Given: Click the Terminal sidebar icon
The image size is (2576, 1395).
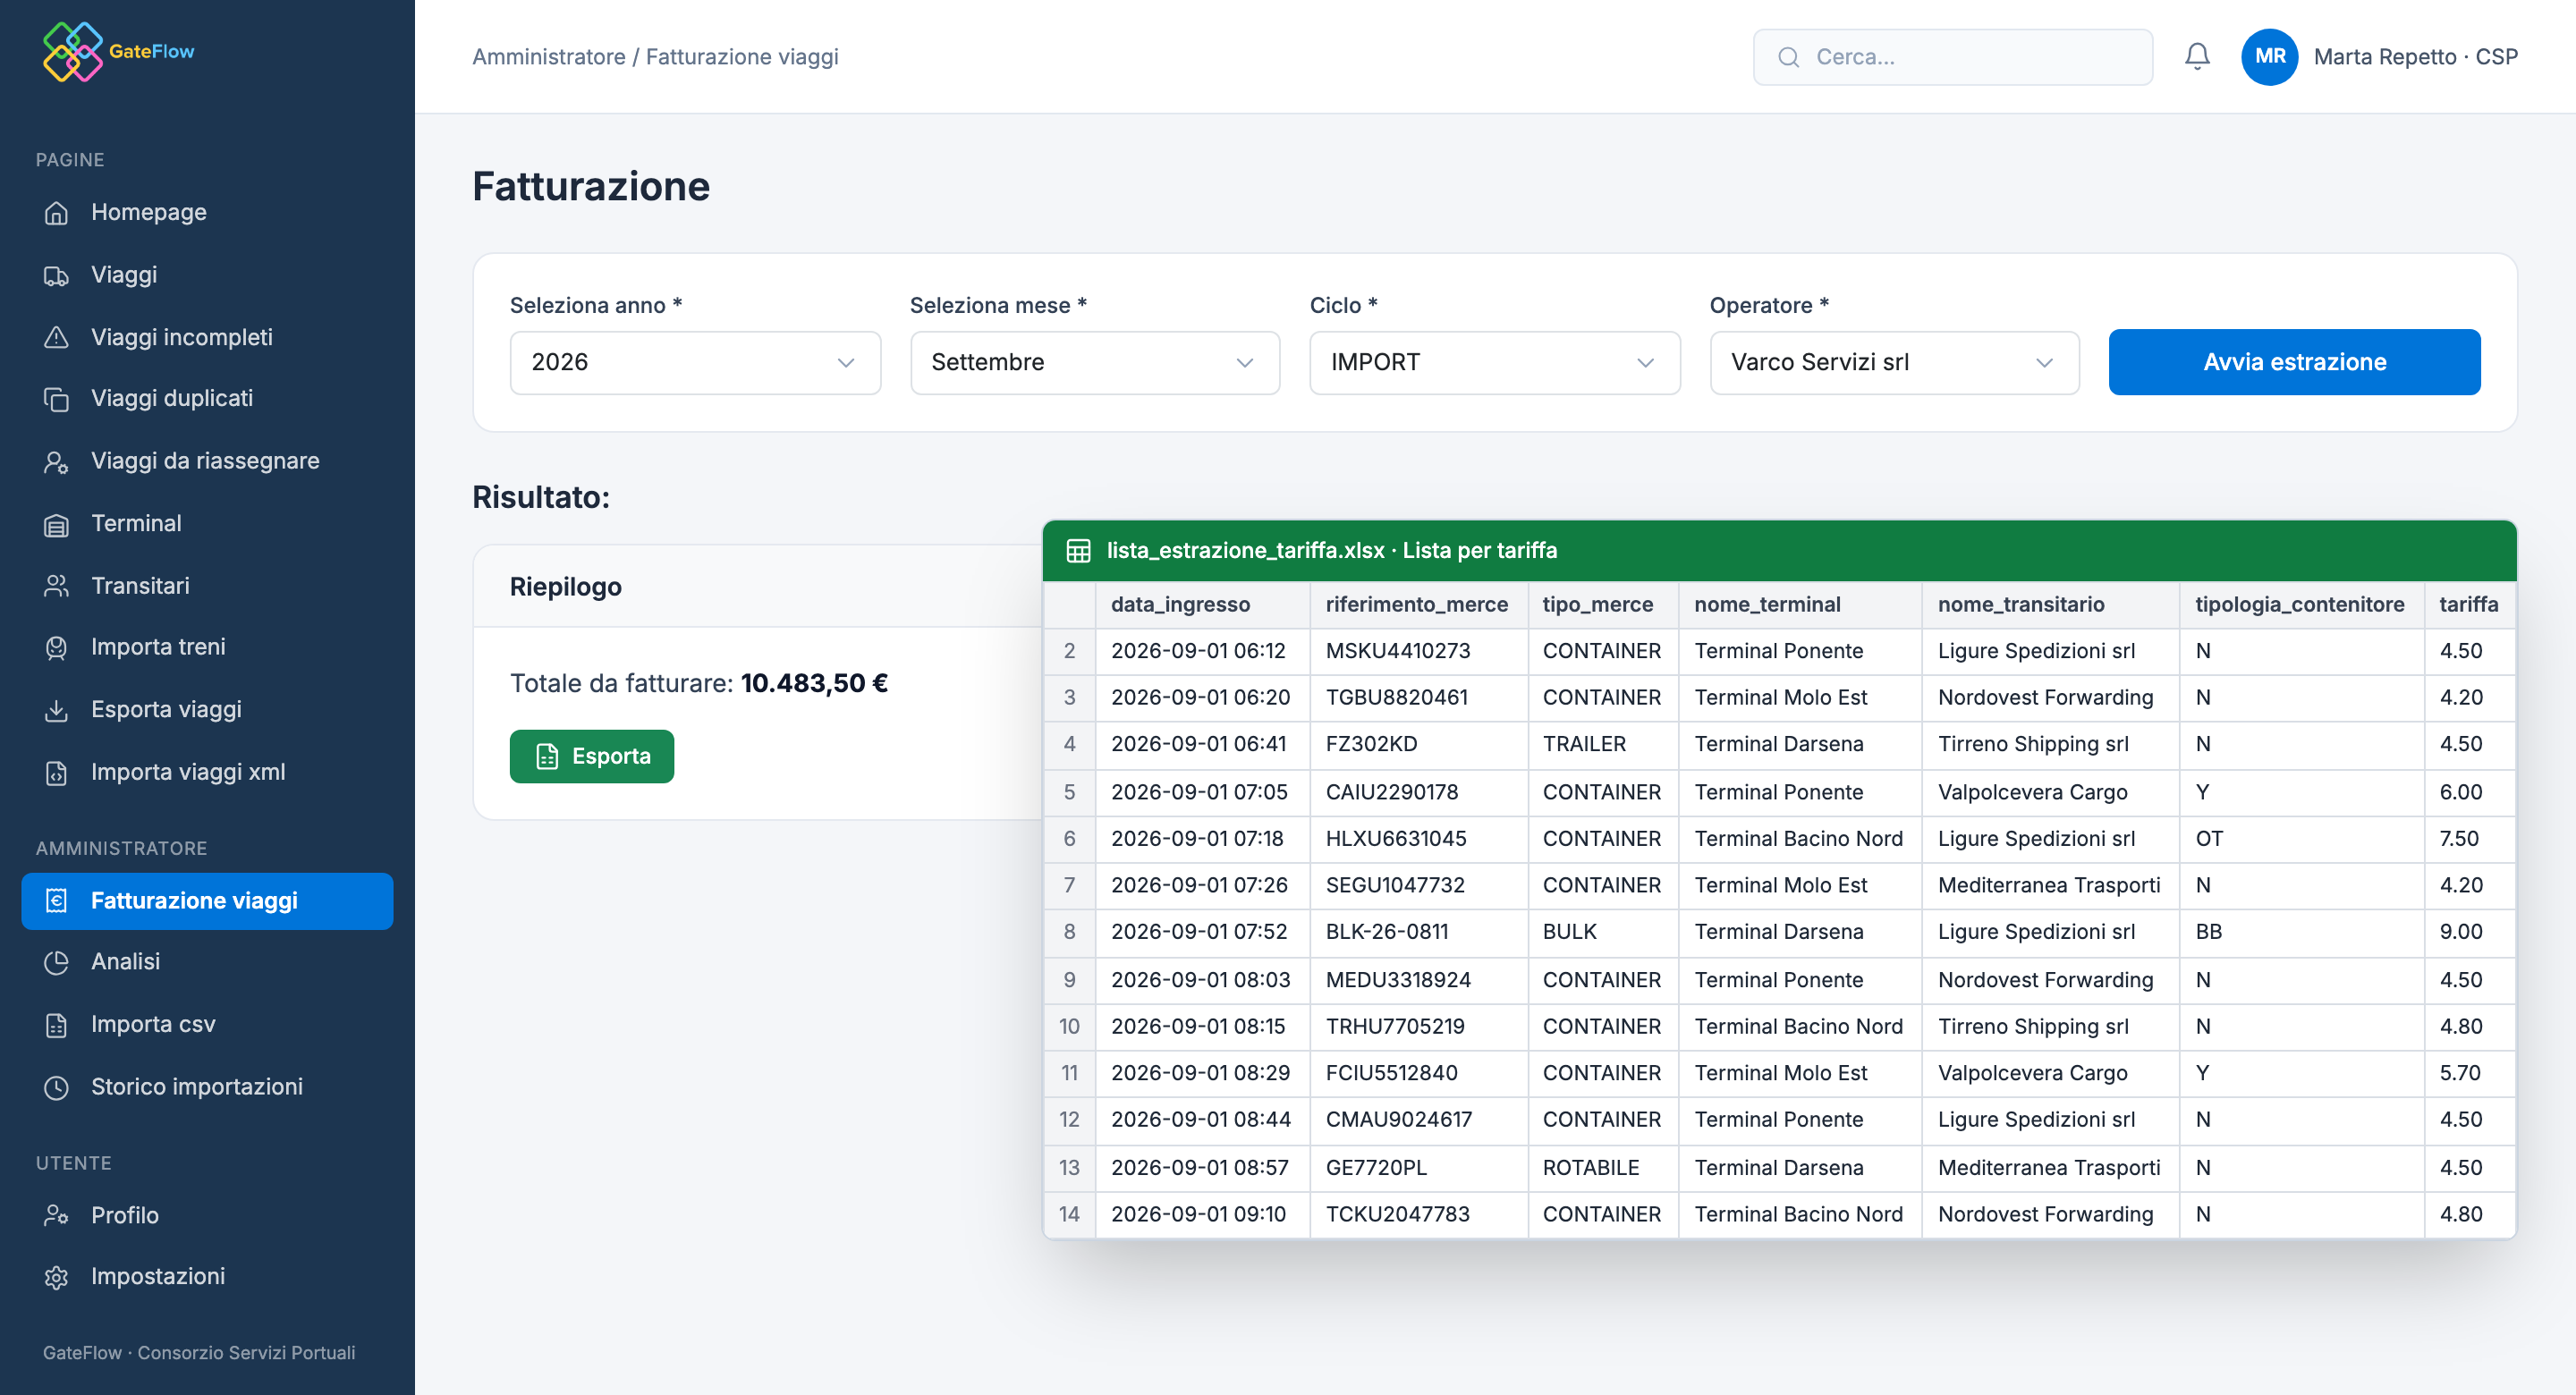Looking at the screenshot, I should pyautogui.click(x=56, y=524).
